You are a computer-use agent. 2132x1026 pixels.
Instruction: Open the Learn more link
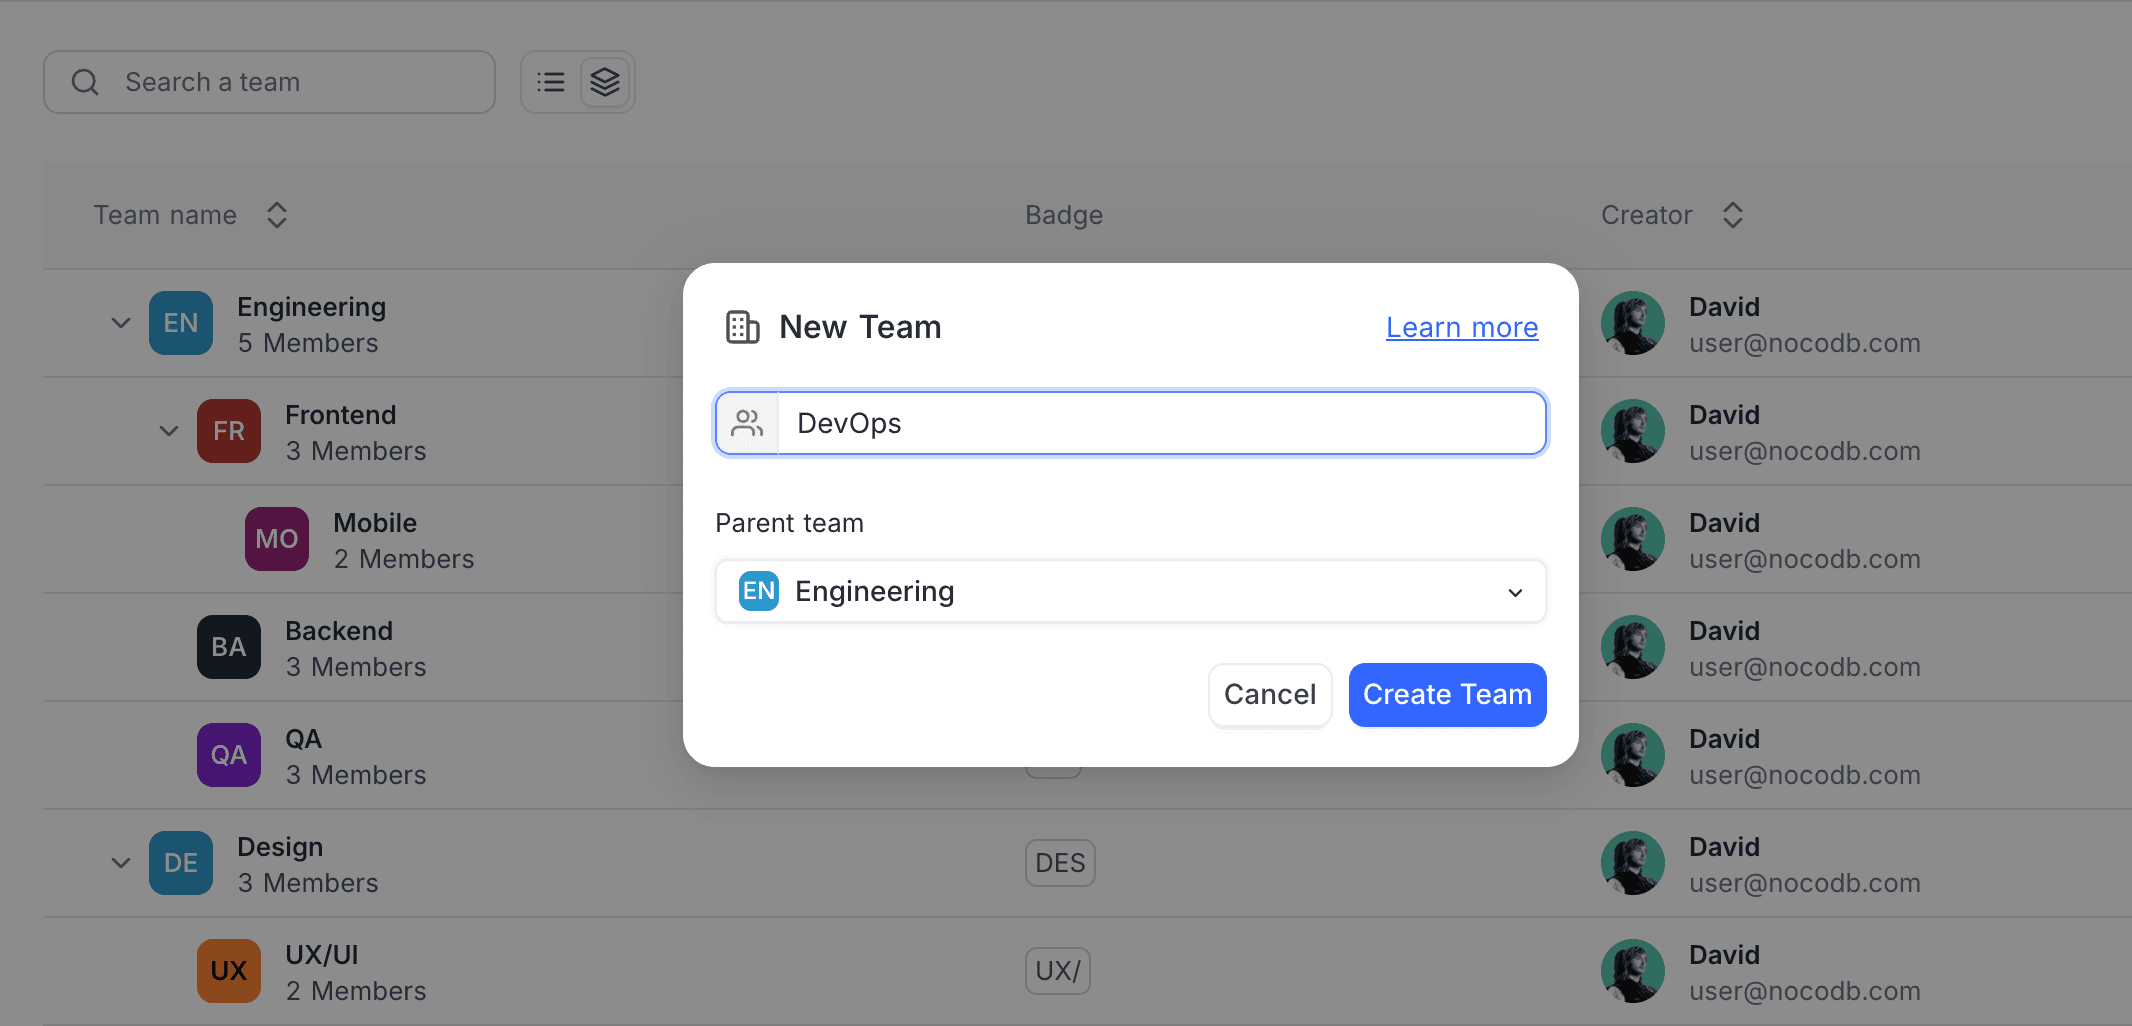[1461, 328]
